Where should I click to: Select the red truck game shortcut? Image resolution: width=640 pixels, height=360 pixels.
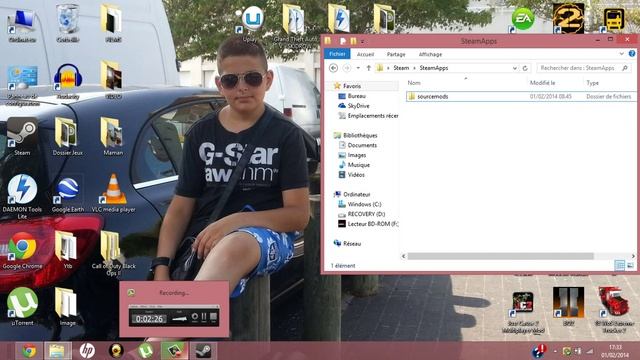point(614,309)
